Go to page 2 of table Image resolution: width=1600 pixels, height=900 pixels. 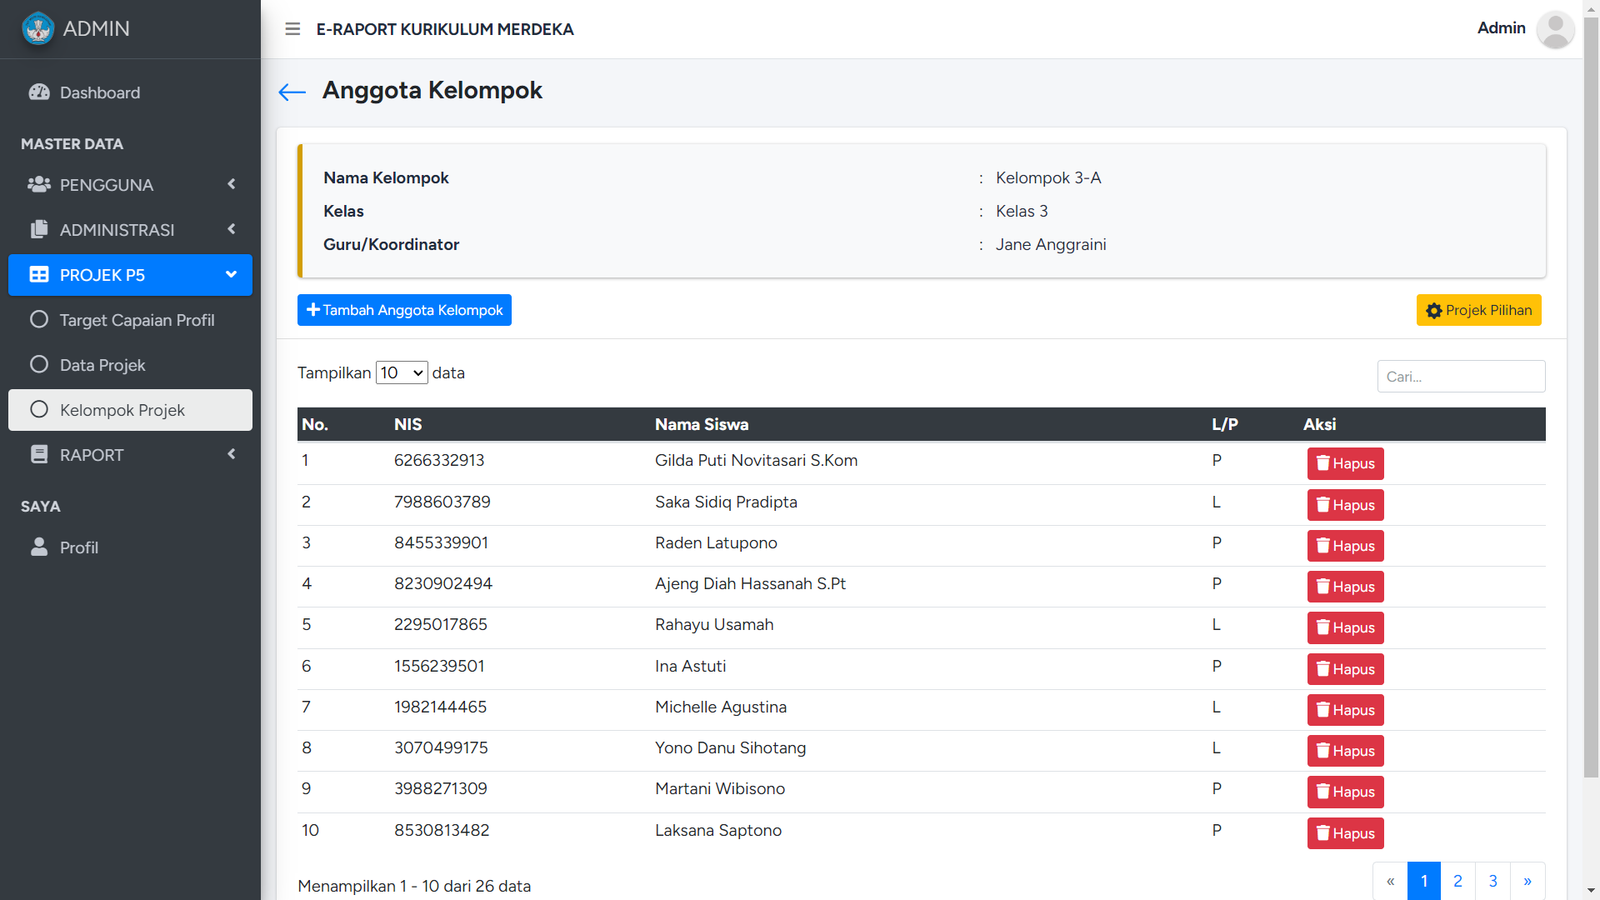click(1457, 881)
